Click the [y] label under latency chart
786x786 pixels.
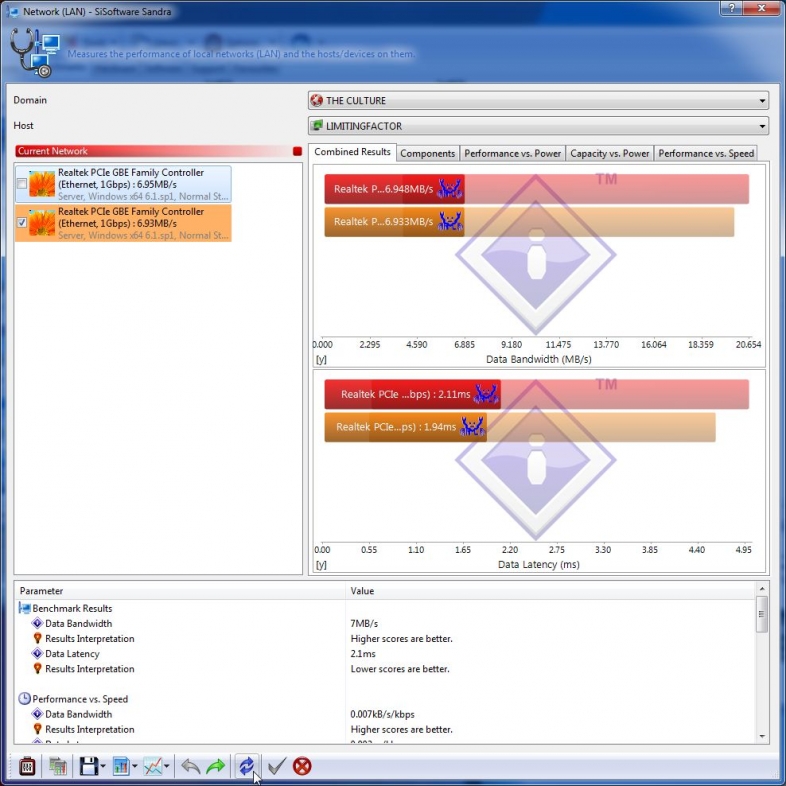click(x=321, y=564)
